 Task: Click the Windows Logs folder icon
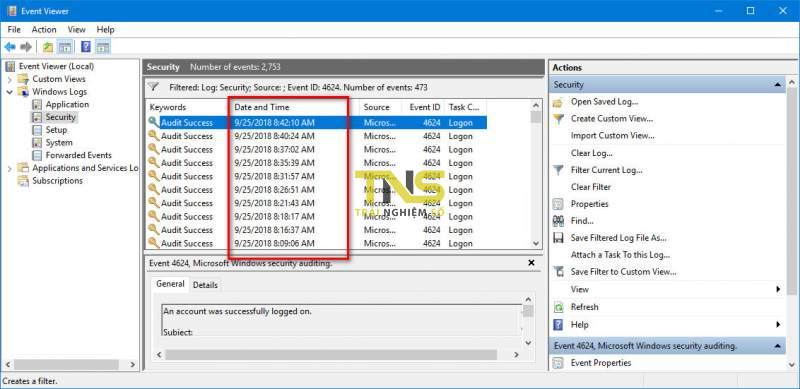pos(23,92)
